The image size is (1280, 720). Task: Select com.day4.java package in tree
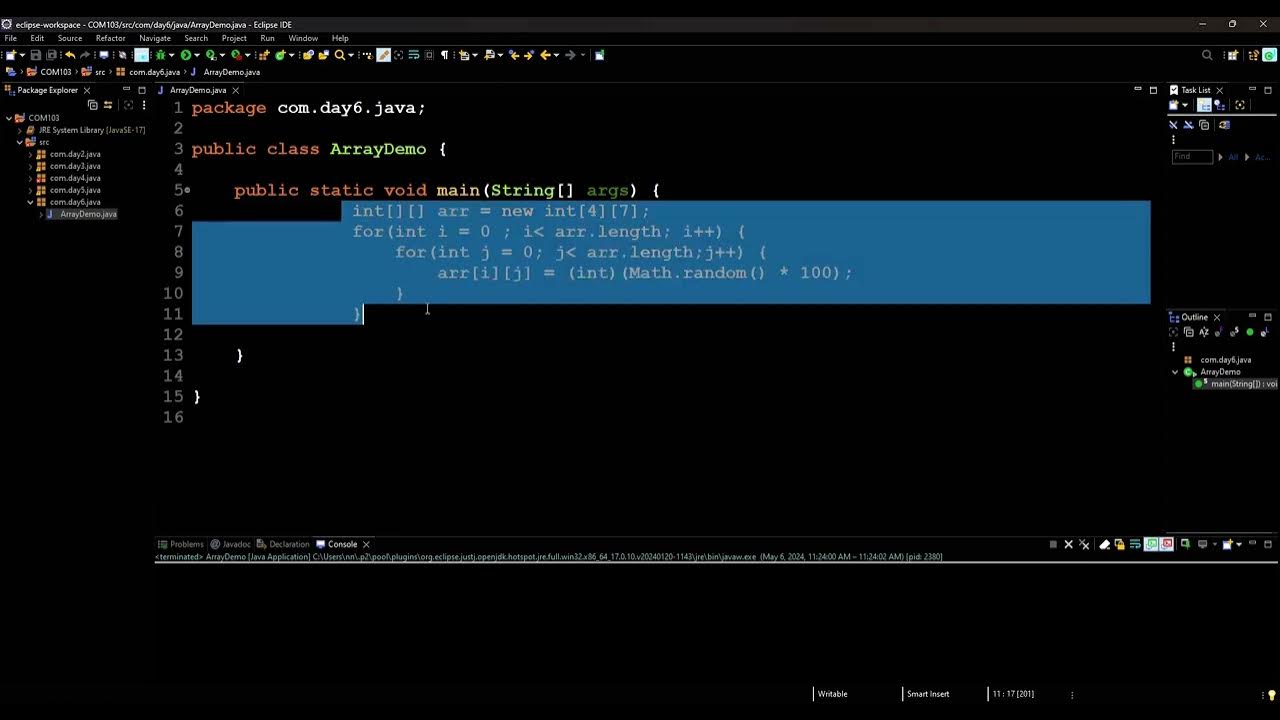(x=75, y=178)
